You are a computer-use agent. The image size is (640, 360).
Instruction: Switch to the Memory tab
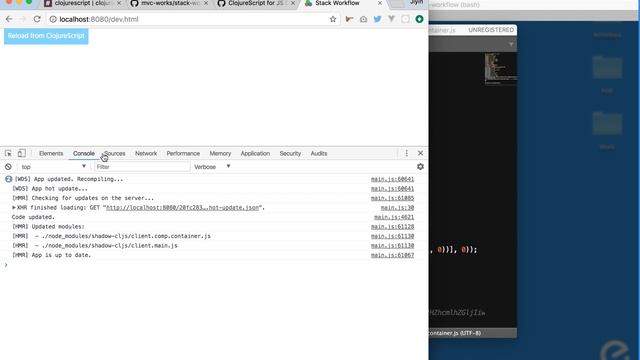(x=220, y=153)
